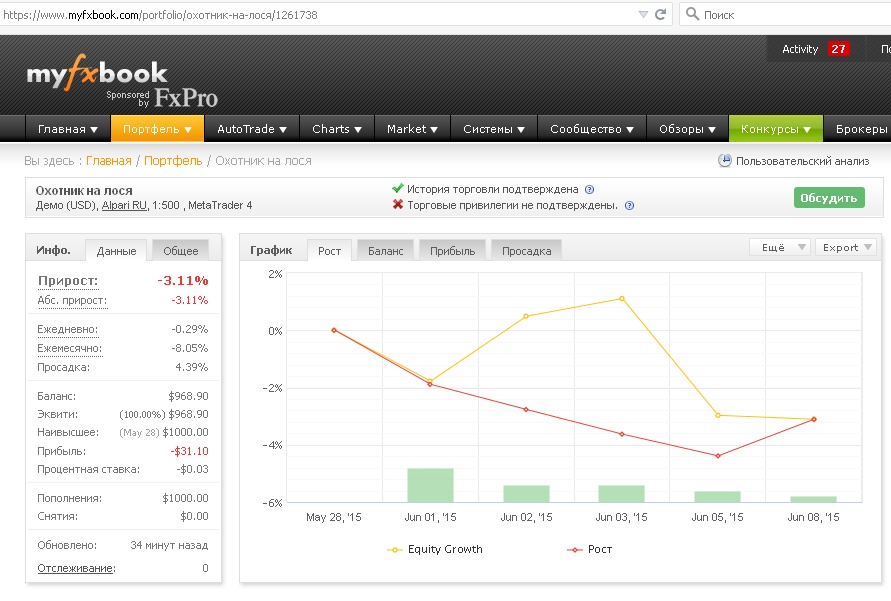The width and height of the screenshot is (891, 601).
Task: Open the Export dropdown
Action: tap(846, 247)
